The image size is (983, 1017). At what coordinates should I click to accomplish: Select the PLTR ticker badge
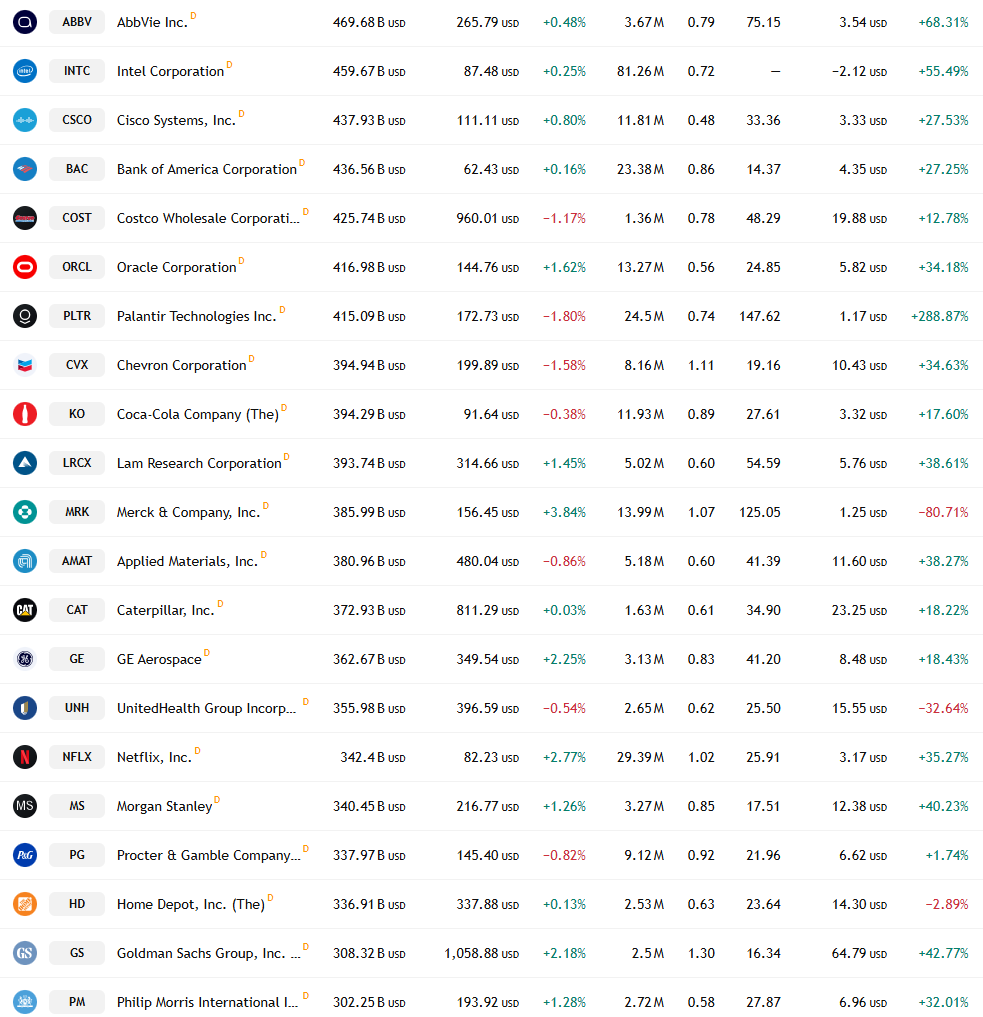pyautogui.click(x=77, y=316)
